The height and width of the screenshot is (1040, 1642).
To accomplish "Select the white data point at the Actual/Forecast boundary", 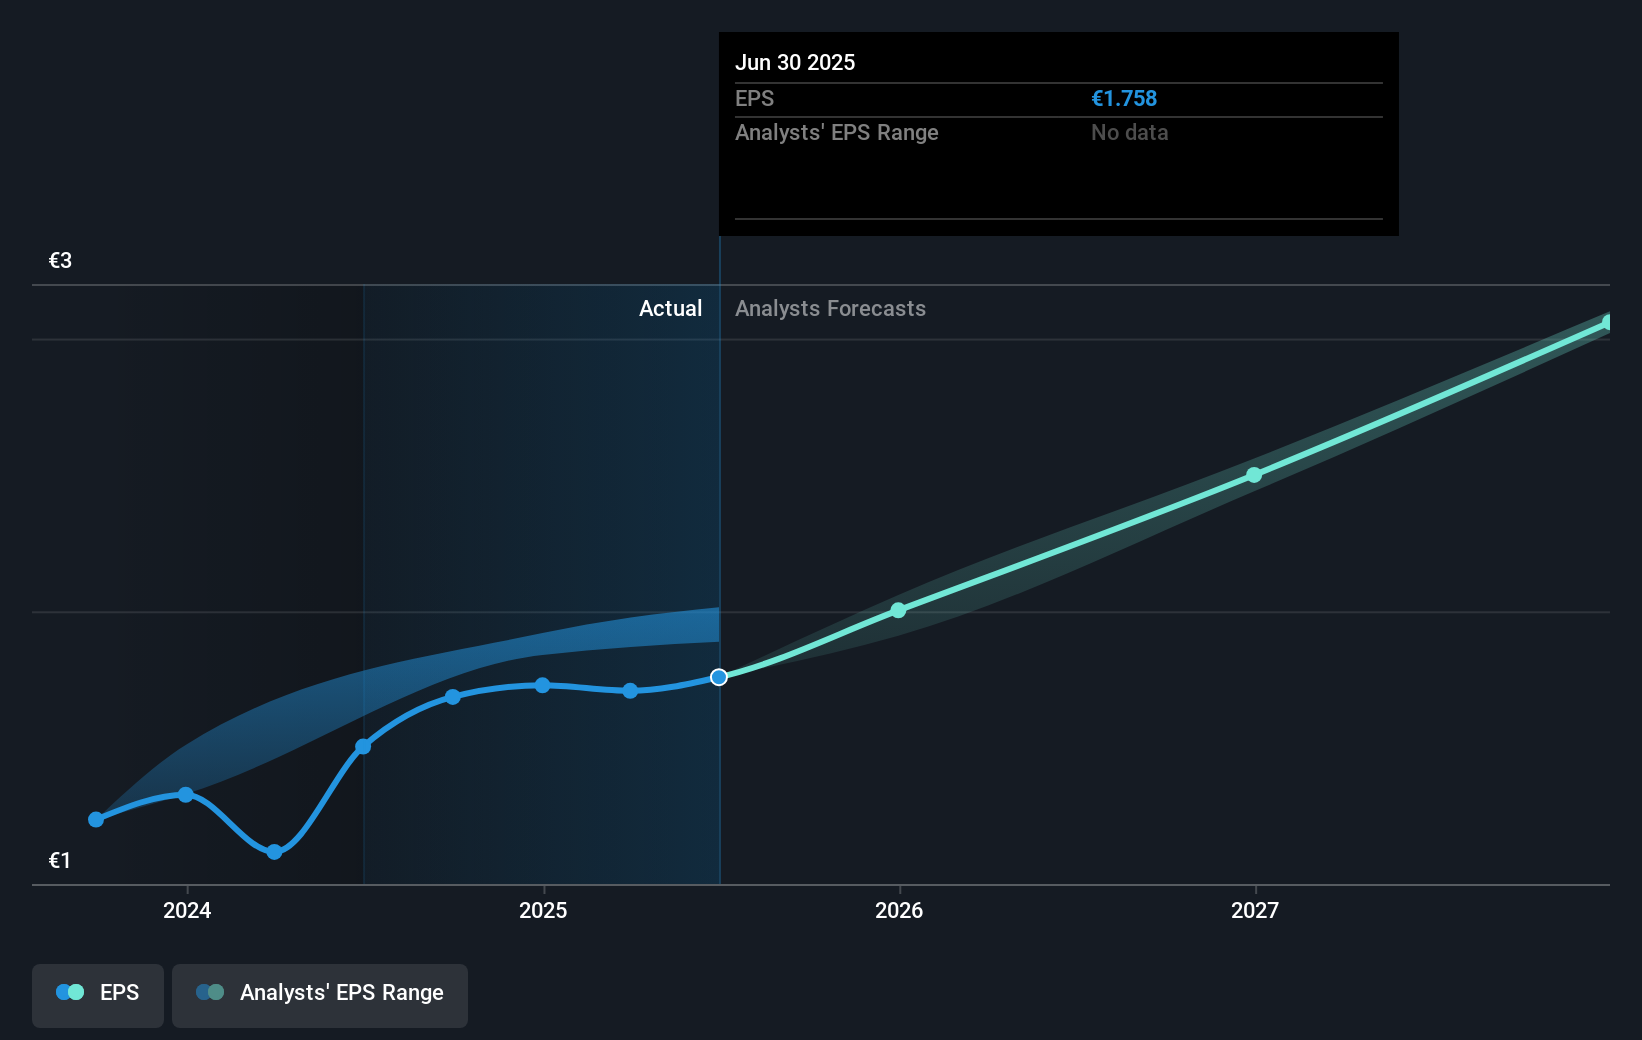I will coord(717,677).
